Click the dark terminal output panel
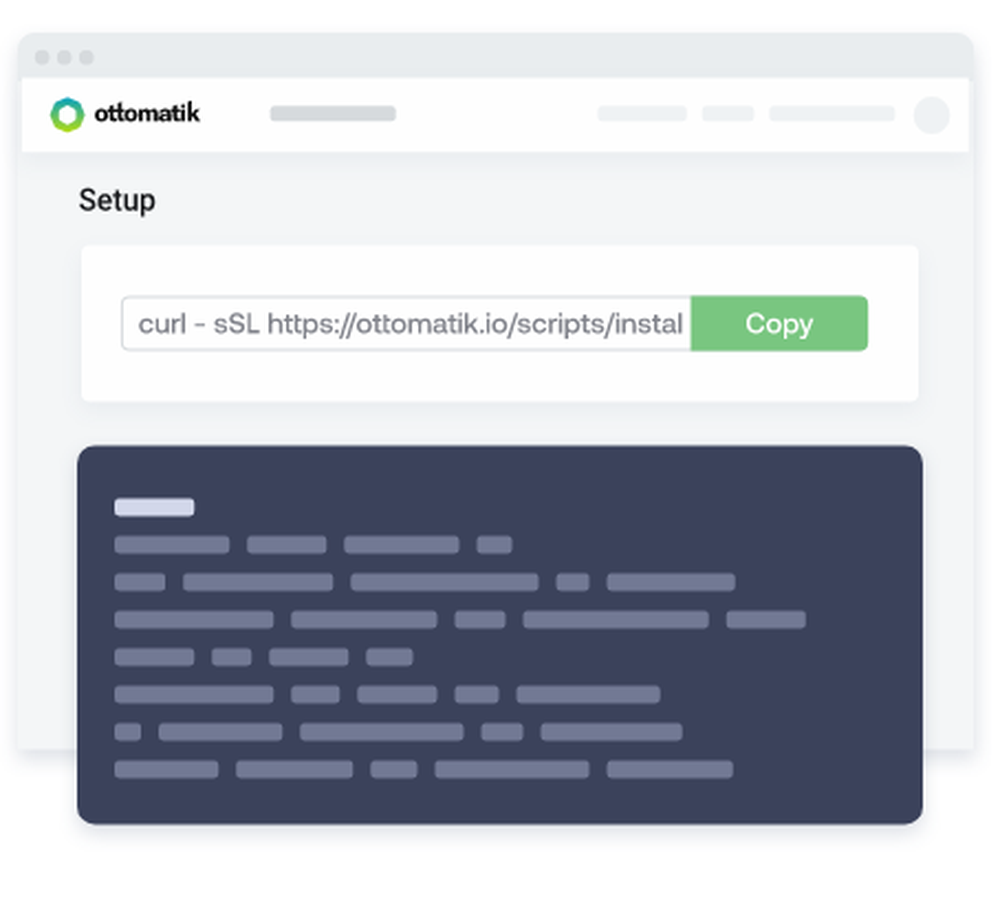The width and height of the screenshot is (1000, 920). pyautogui.click(x=499, y=634)
